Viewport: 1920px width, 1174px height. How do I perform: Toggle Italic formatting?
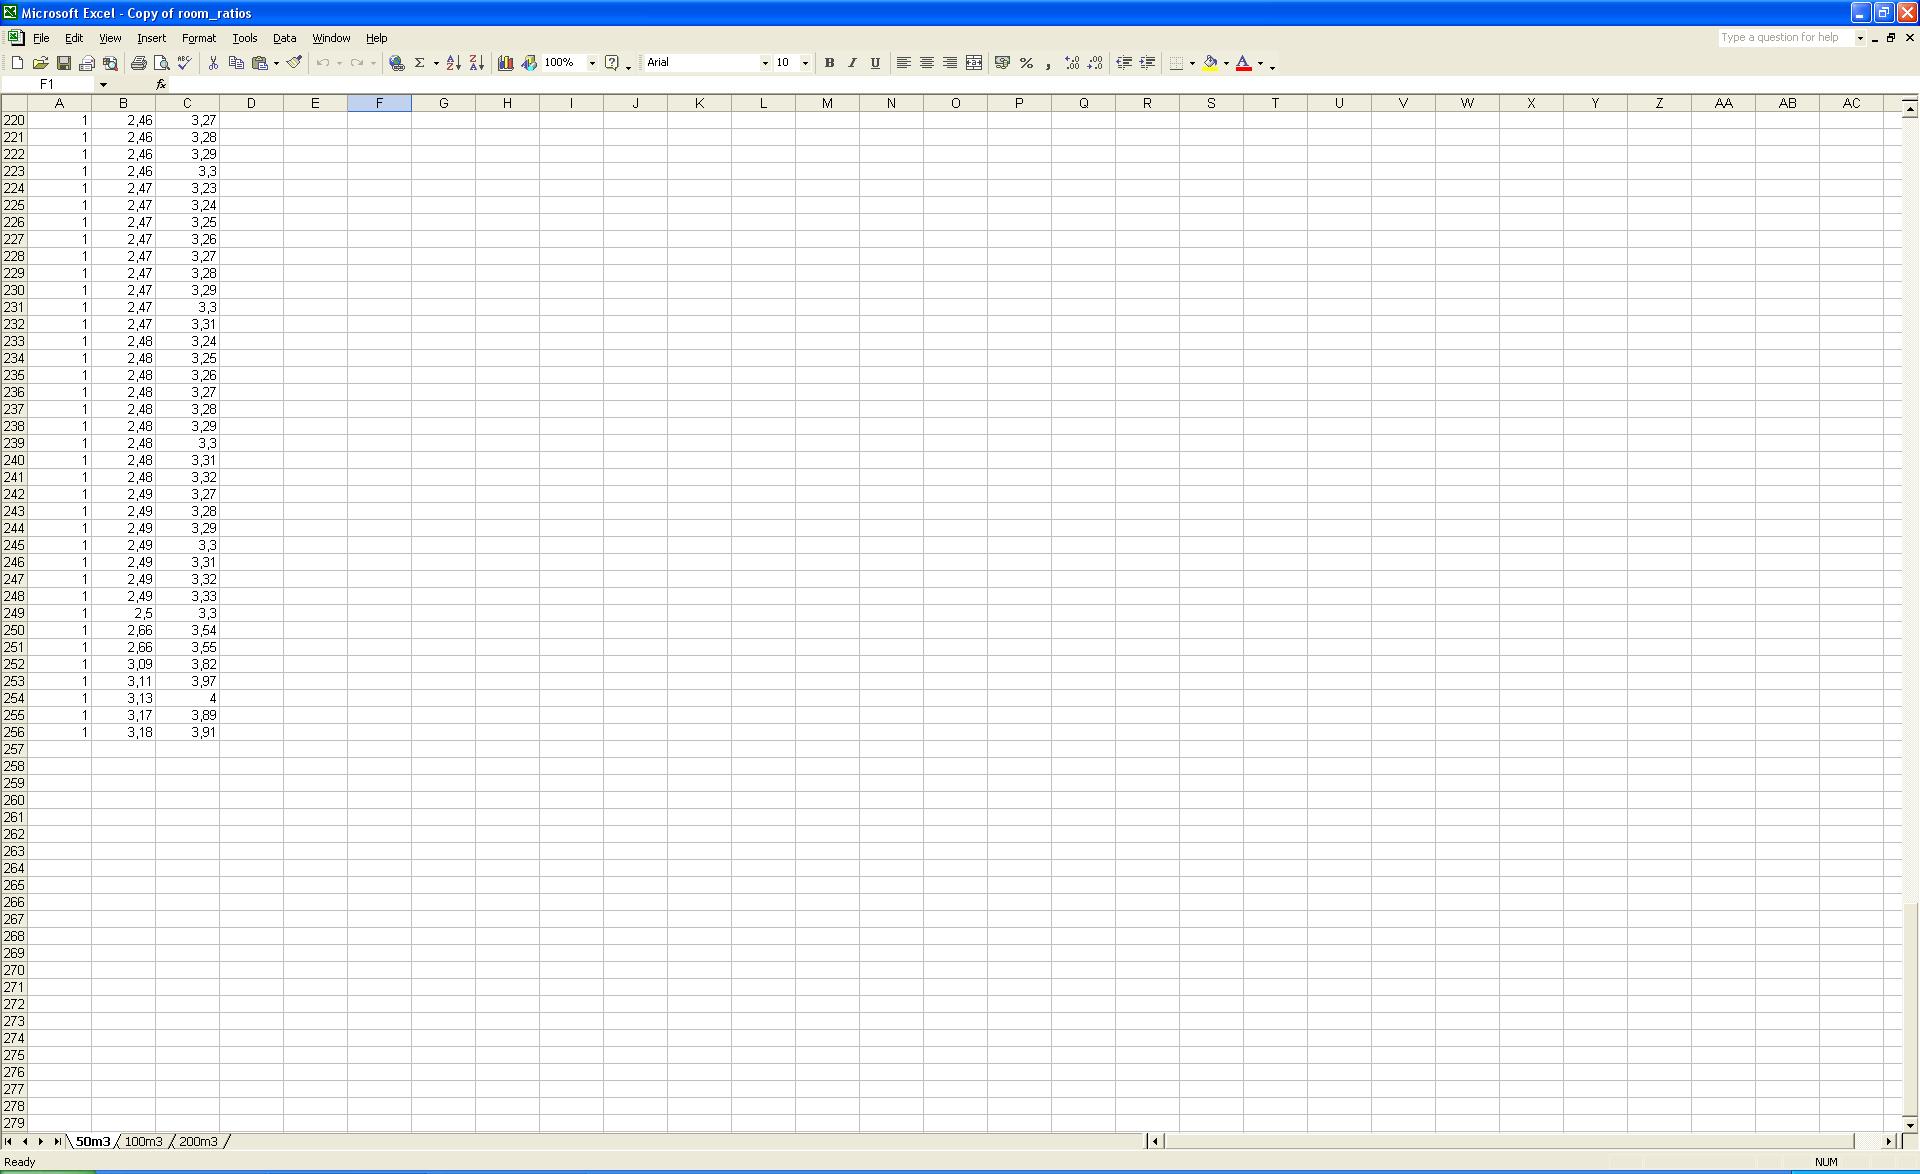(852, 63)
